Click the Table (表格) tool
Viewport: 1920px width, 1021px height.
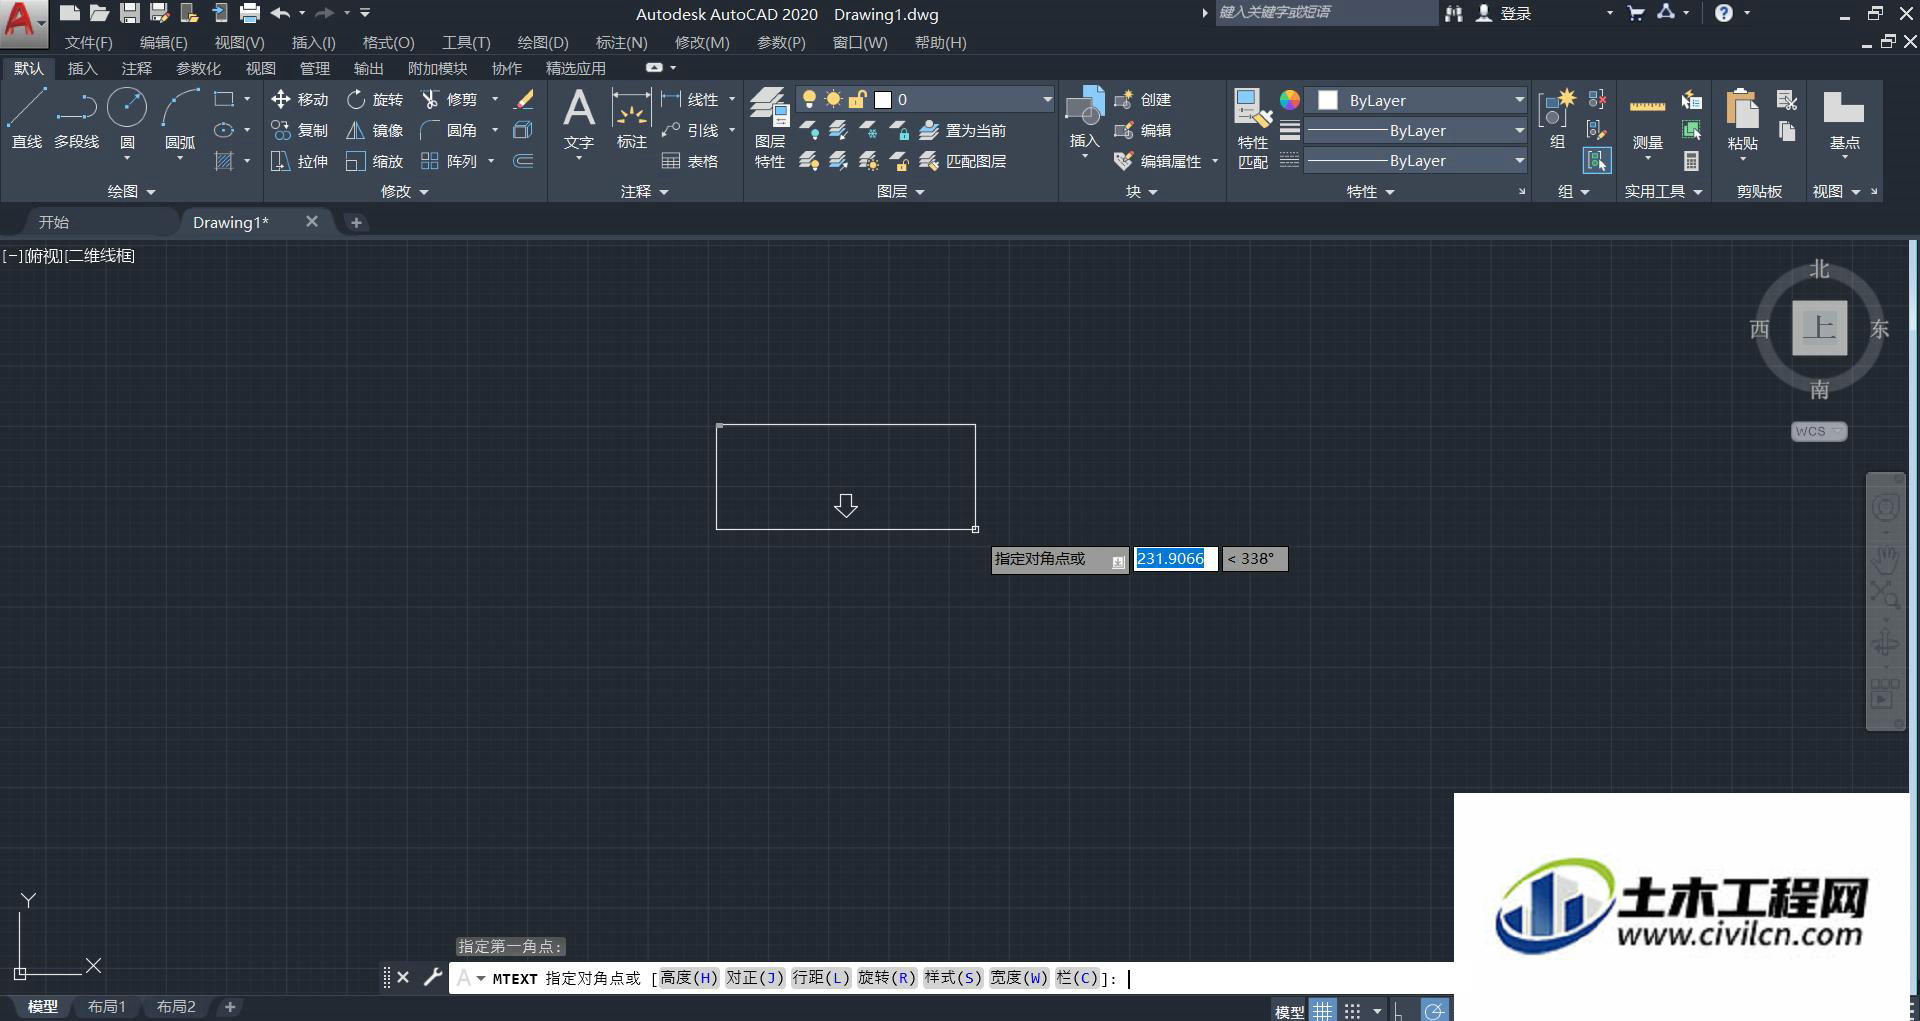click(690, 161)
